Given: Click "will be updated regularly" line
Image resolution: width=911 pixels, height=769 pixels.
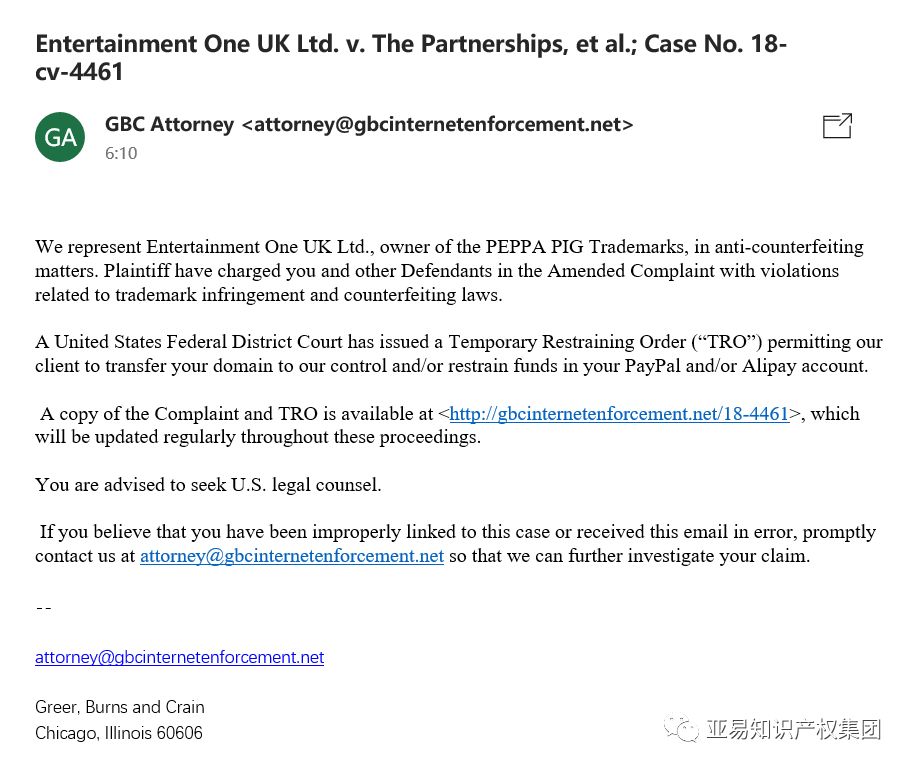Looking at the screenshot, I should (258, 437).
